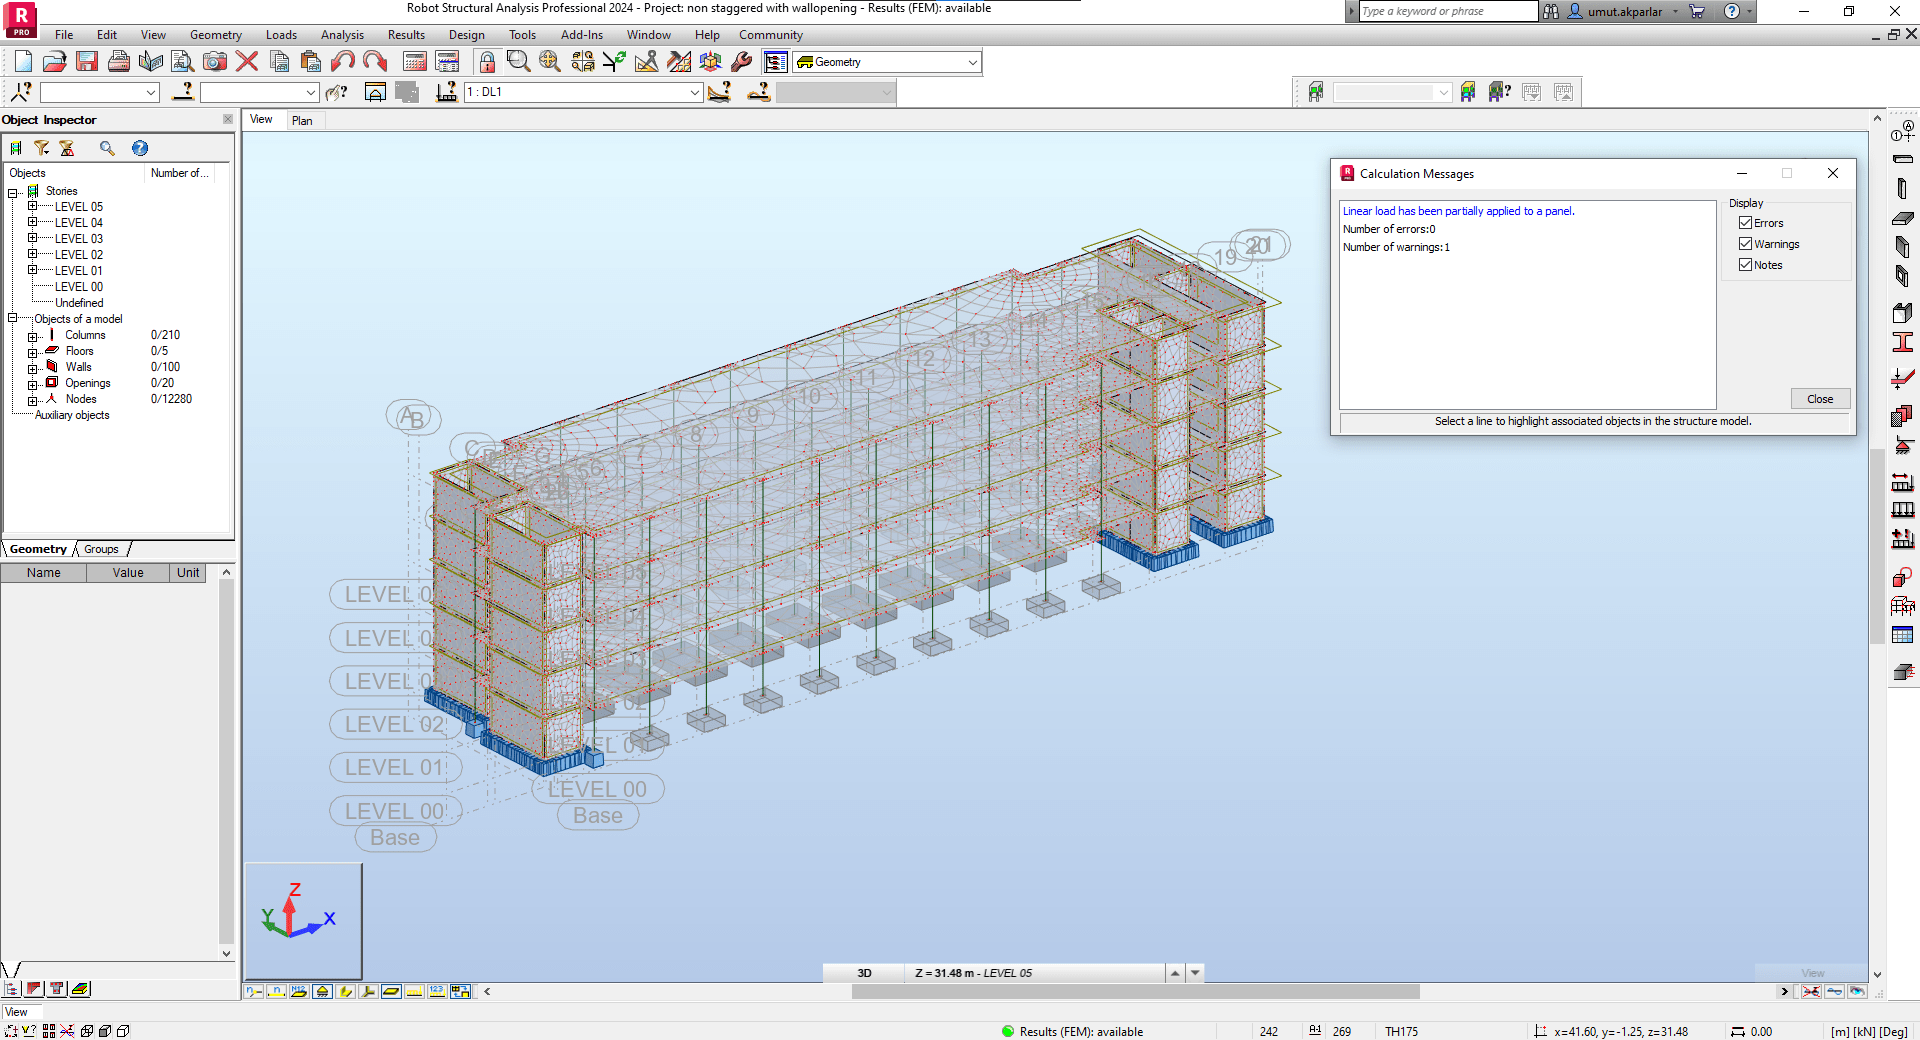Open Job Preferences wrench icon
This screenshot has height=1040, width=1920.
point(741,62)
